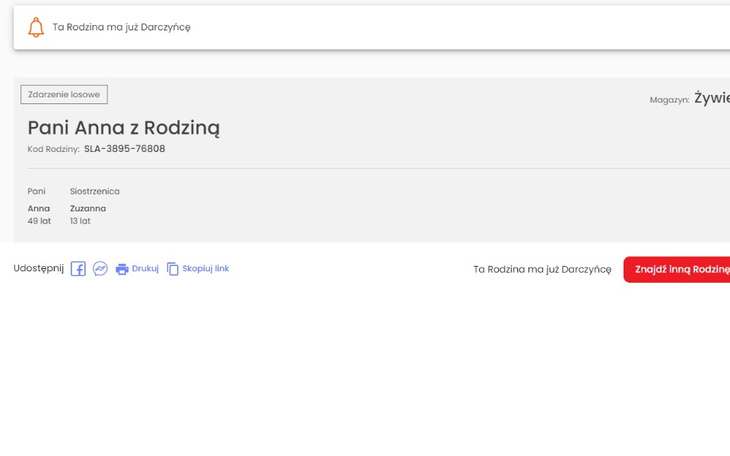Viewport: 730px width, 456px height.
Task: Click the Pani Anna z Rodziną heading
Action: (x=123, y=128)
